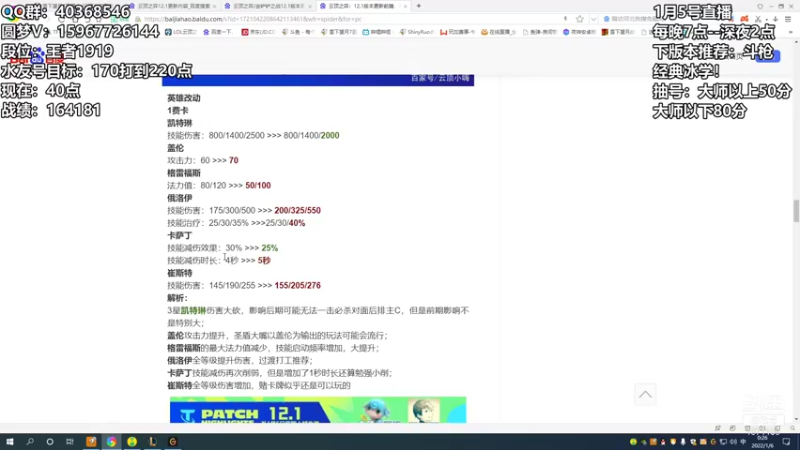This screenshot has height=450, width=800.
Task: Click the 盖伦 hero heading
Action: 176,148
